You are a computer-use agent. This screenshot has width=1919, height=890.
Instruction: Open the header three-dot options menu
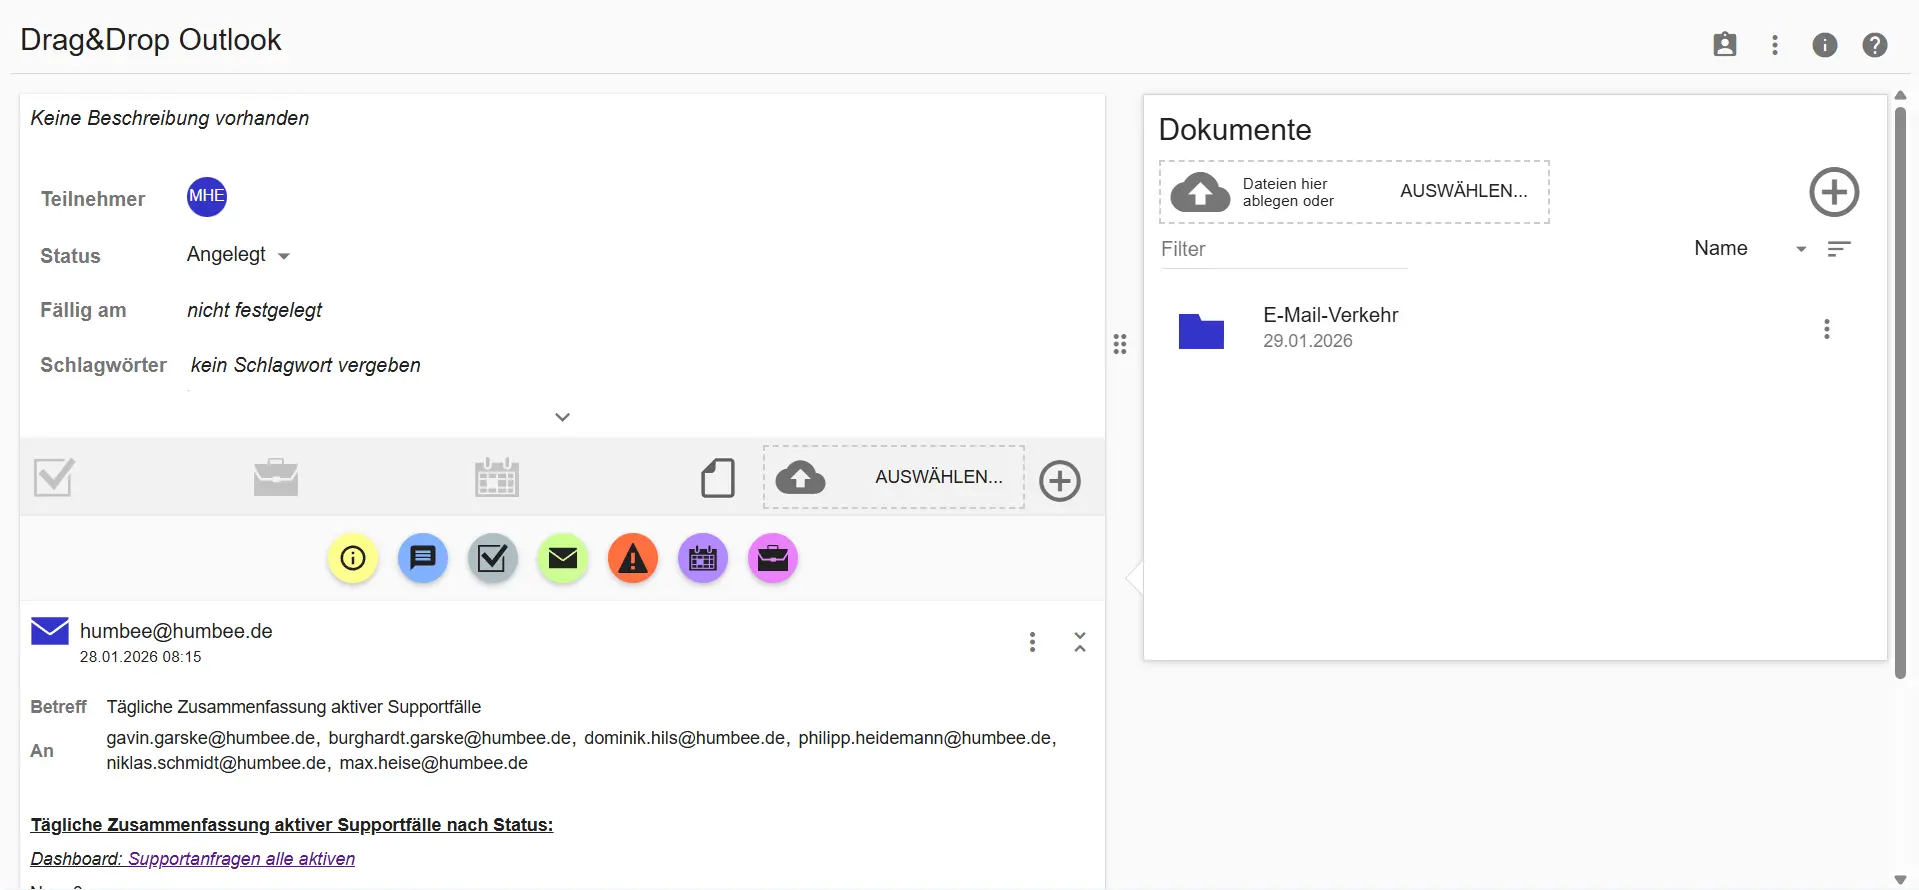[1775, 45]
